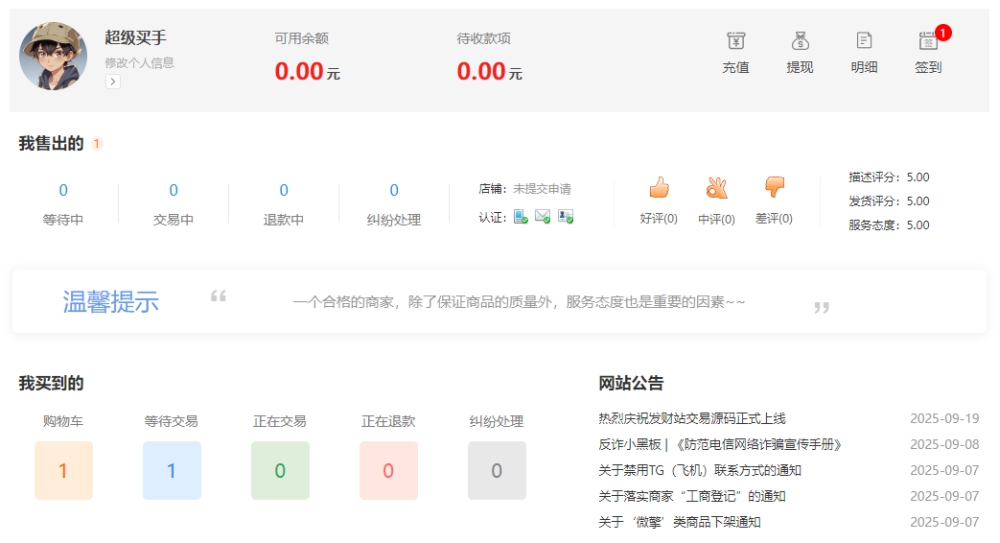Click the 好评(0) label

point(659,219)
